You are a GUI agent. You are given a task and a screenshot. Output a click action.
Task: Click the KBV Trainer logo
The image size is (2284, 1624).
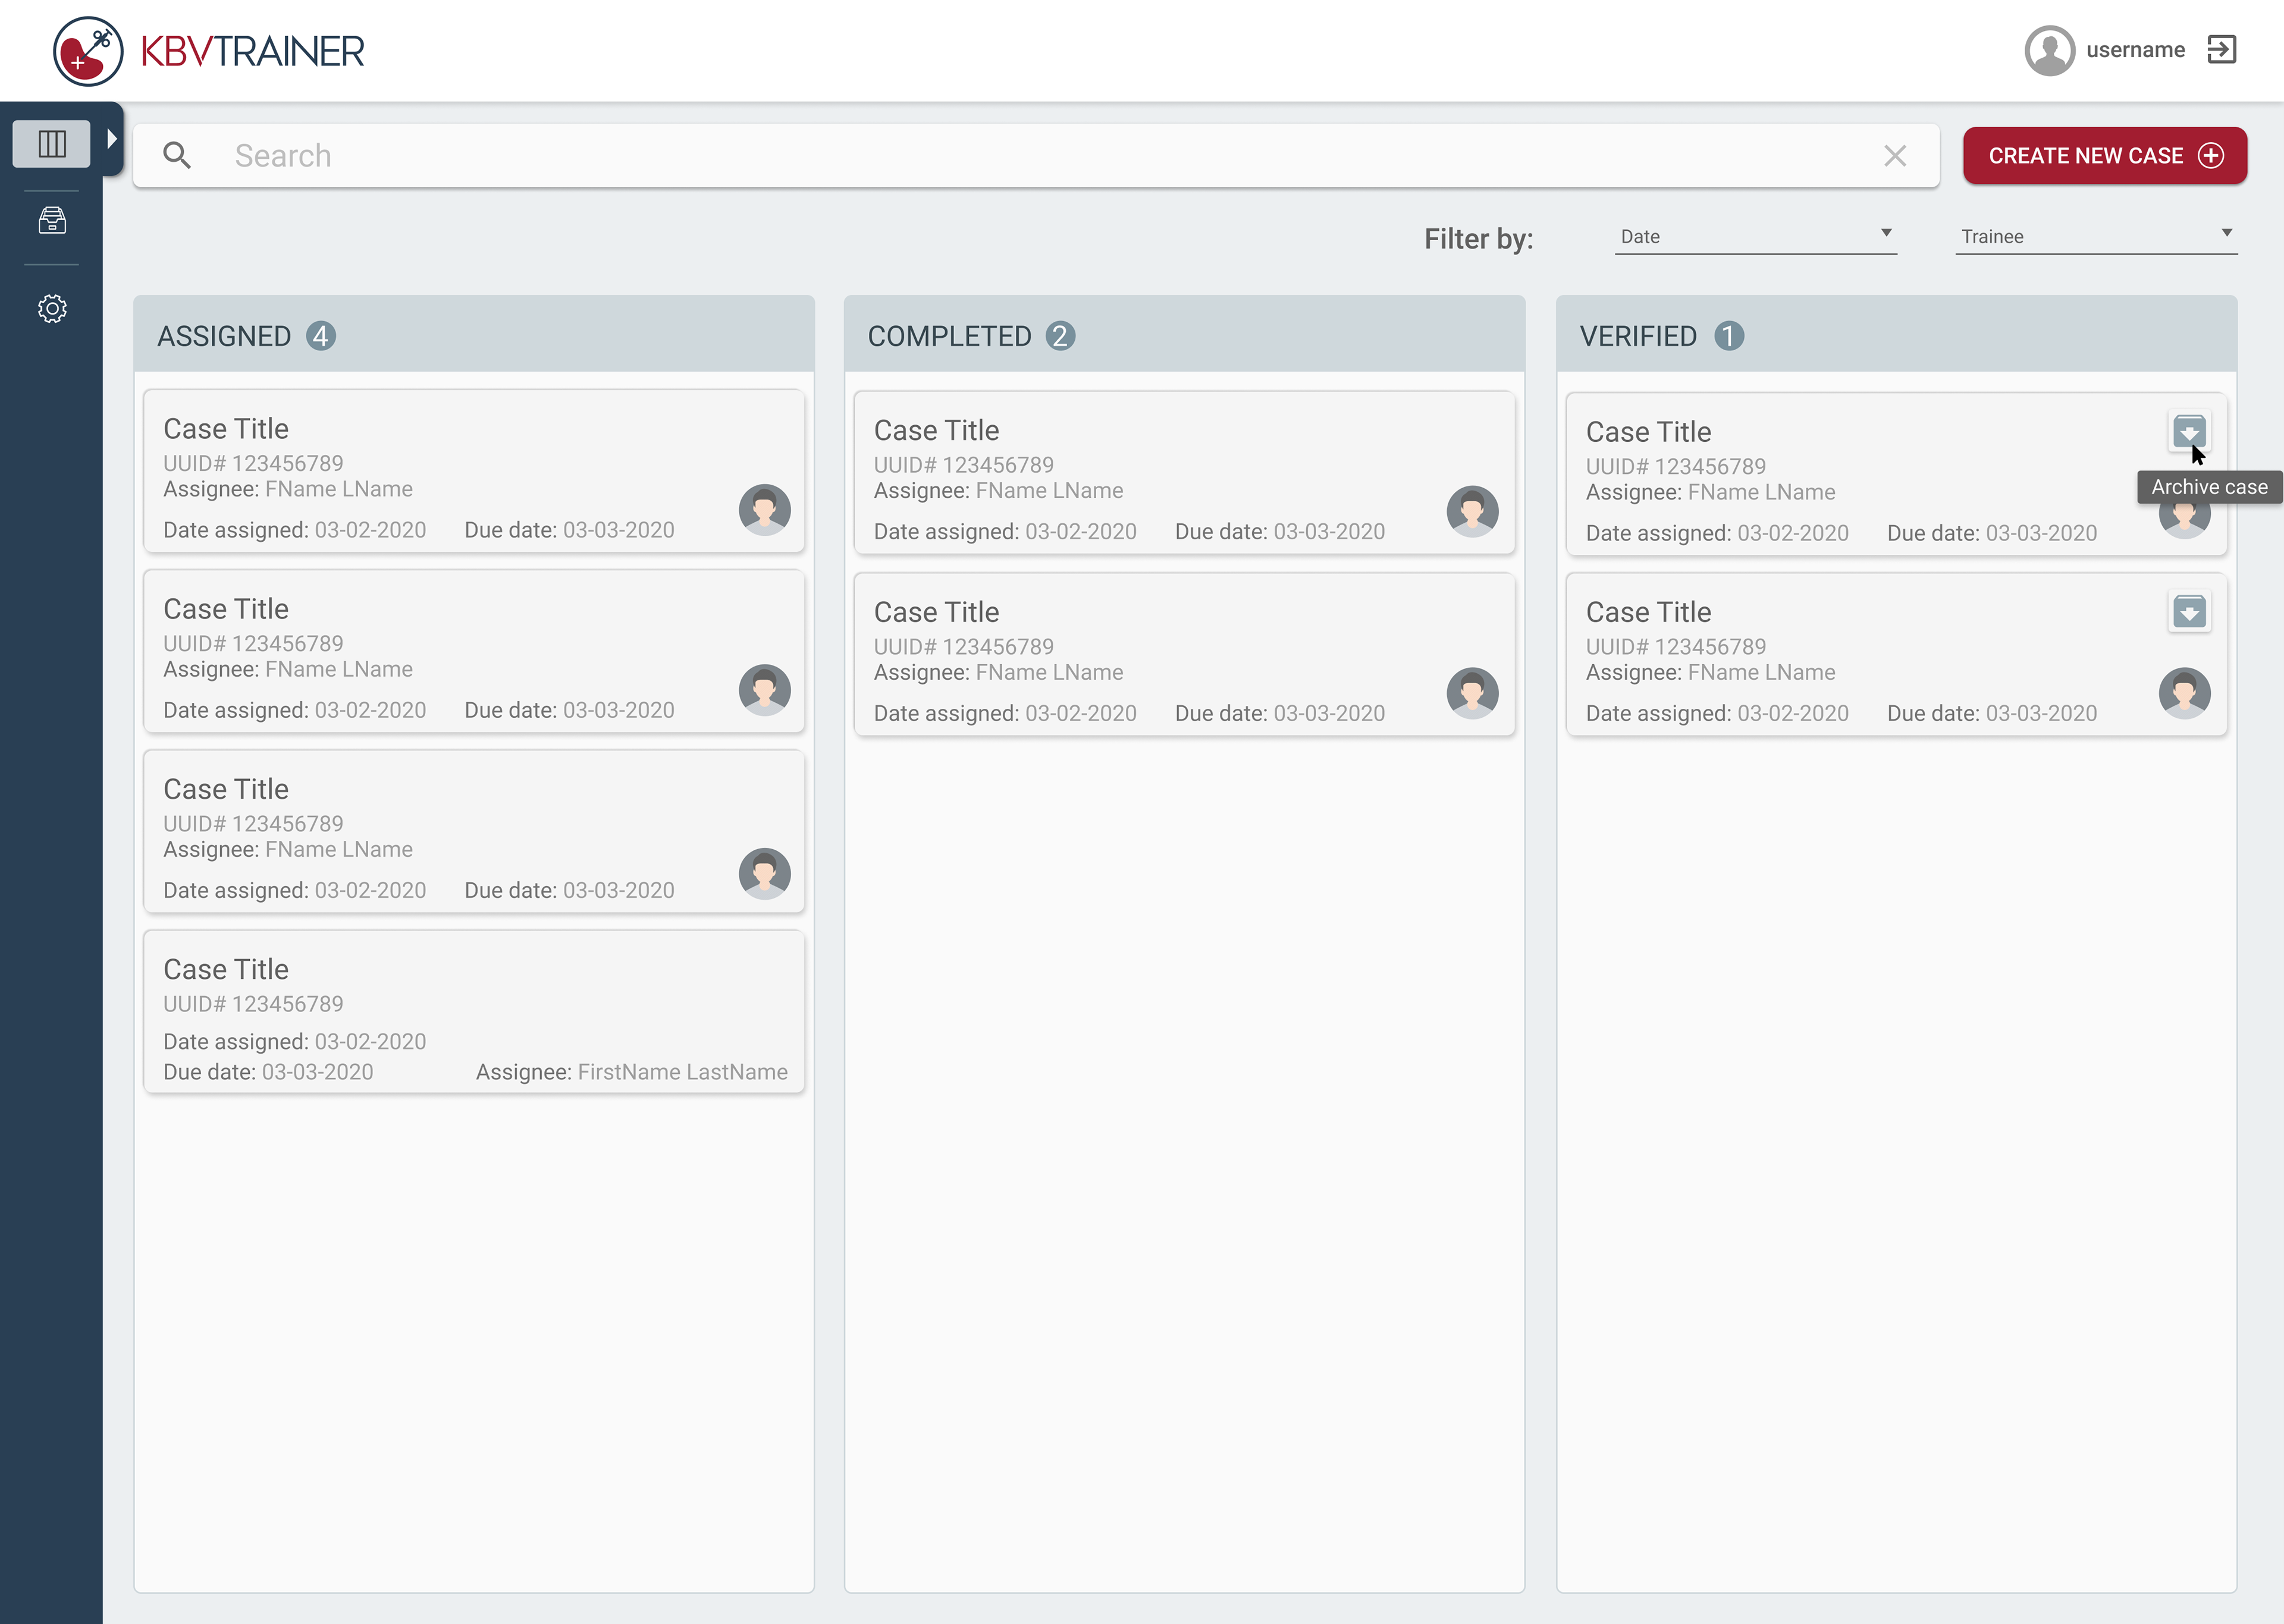click(208, 50)
